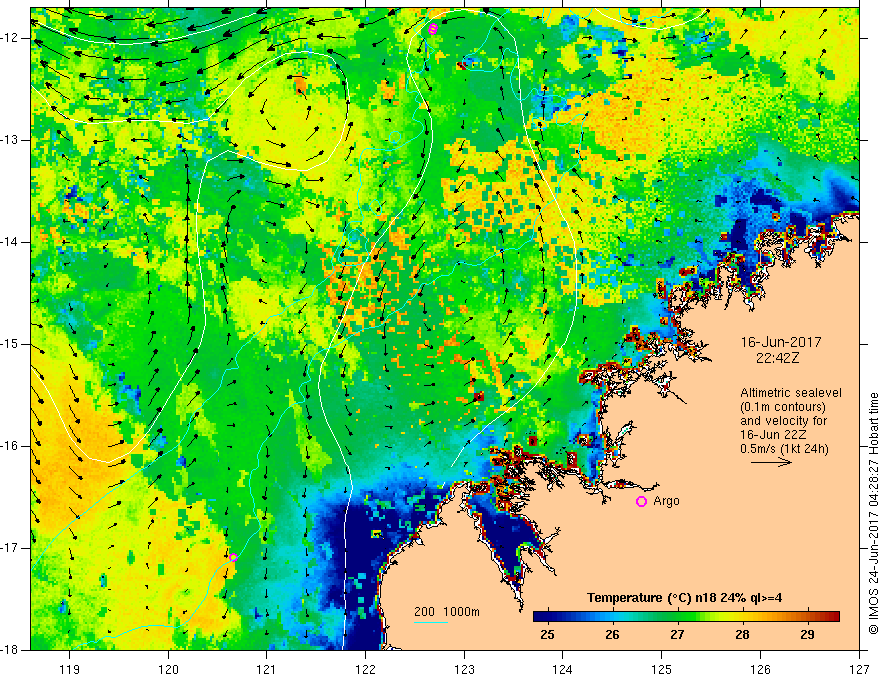
Task: Click the '200' depth contour label
Action: [x=424, y=612]
